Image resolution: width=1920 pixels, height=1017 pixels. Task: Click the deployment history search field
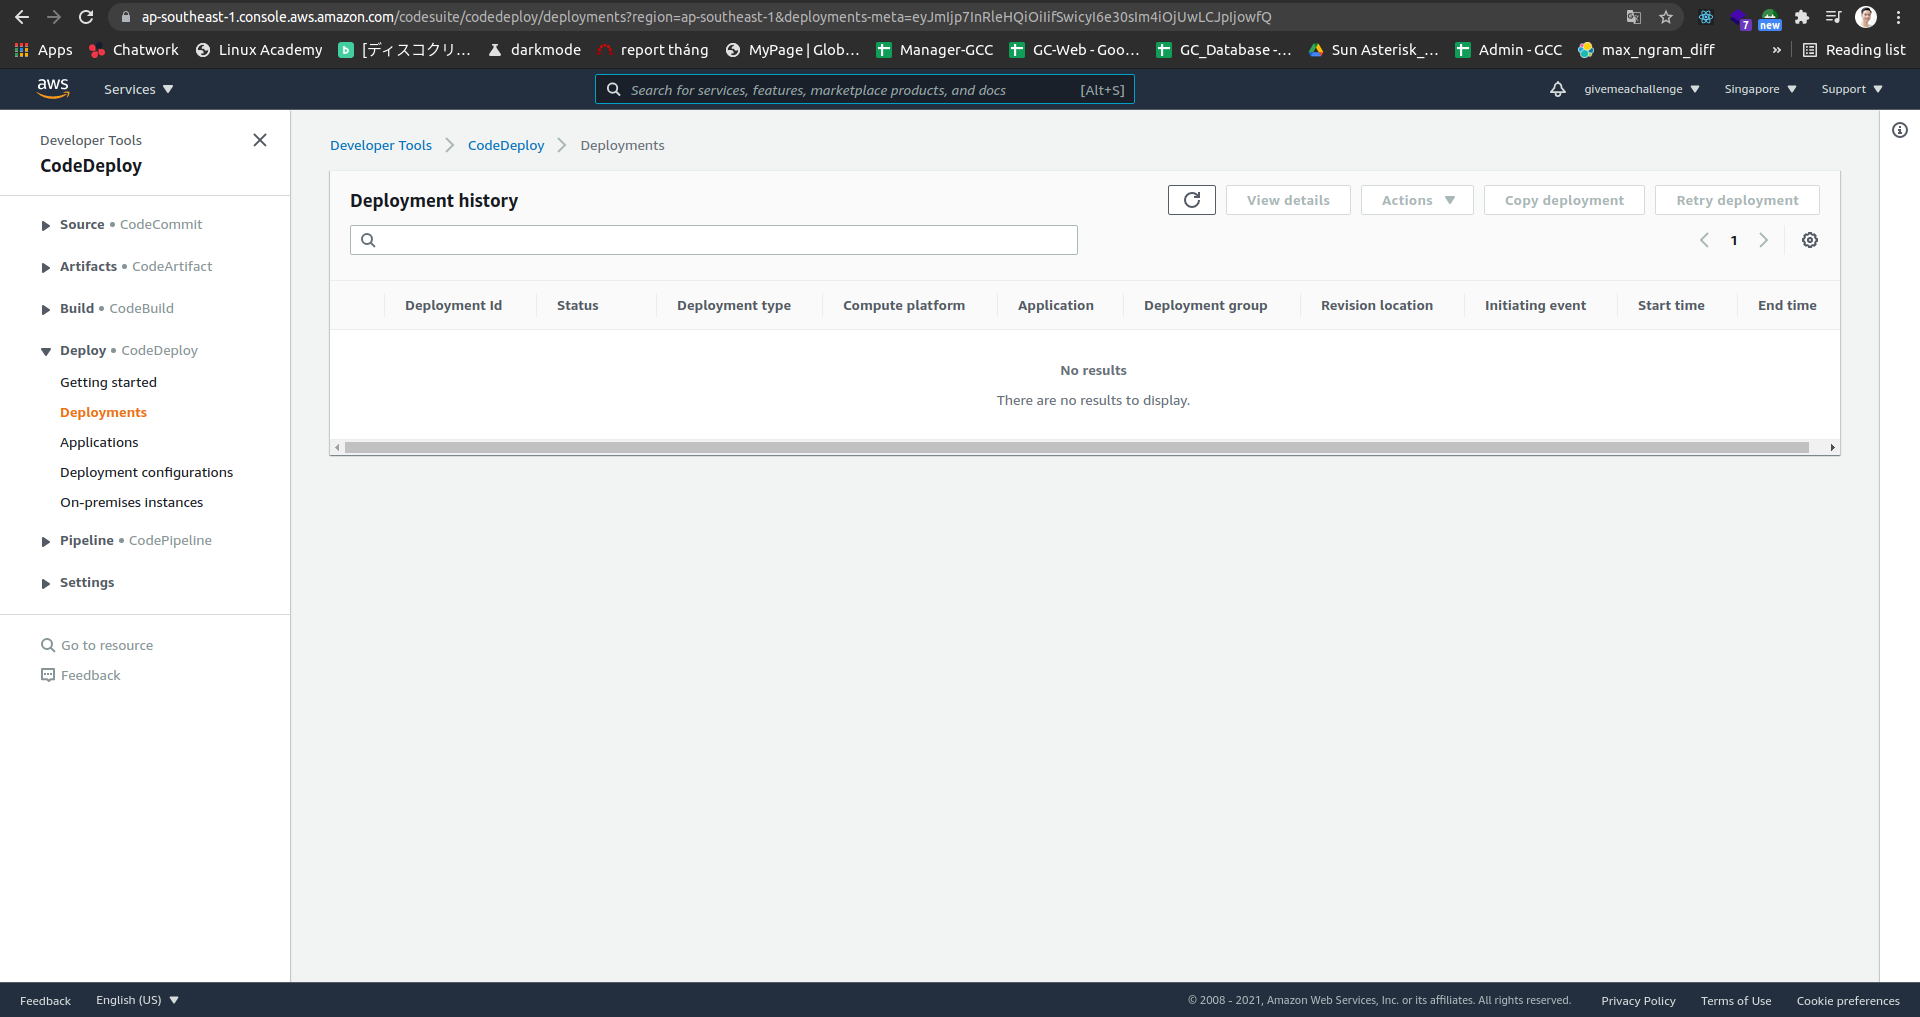(x=713, y=240)
